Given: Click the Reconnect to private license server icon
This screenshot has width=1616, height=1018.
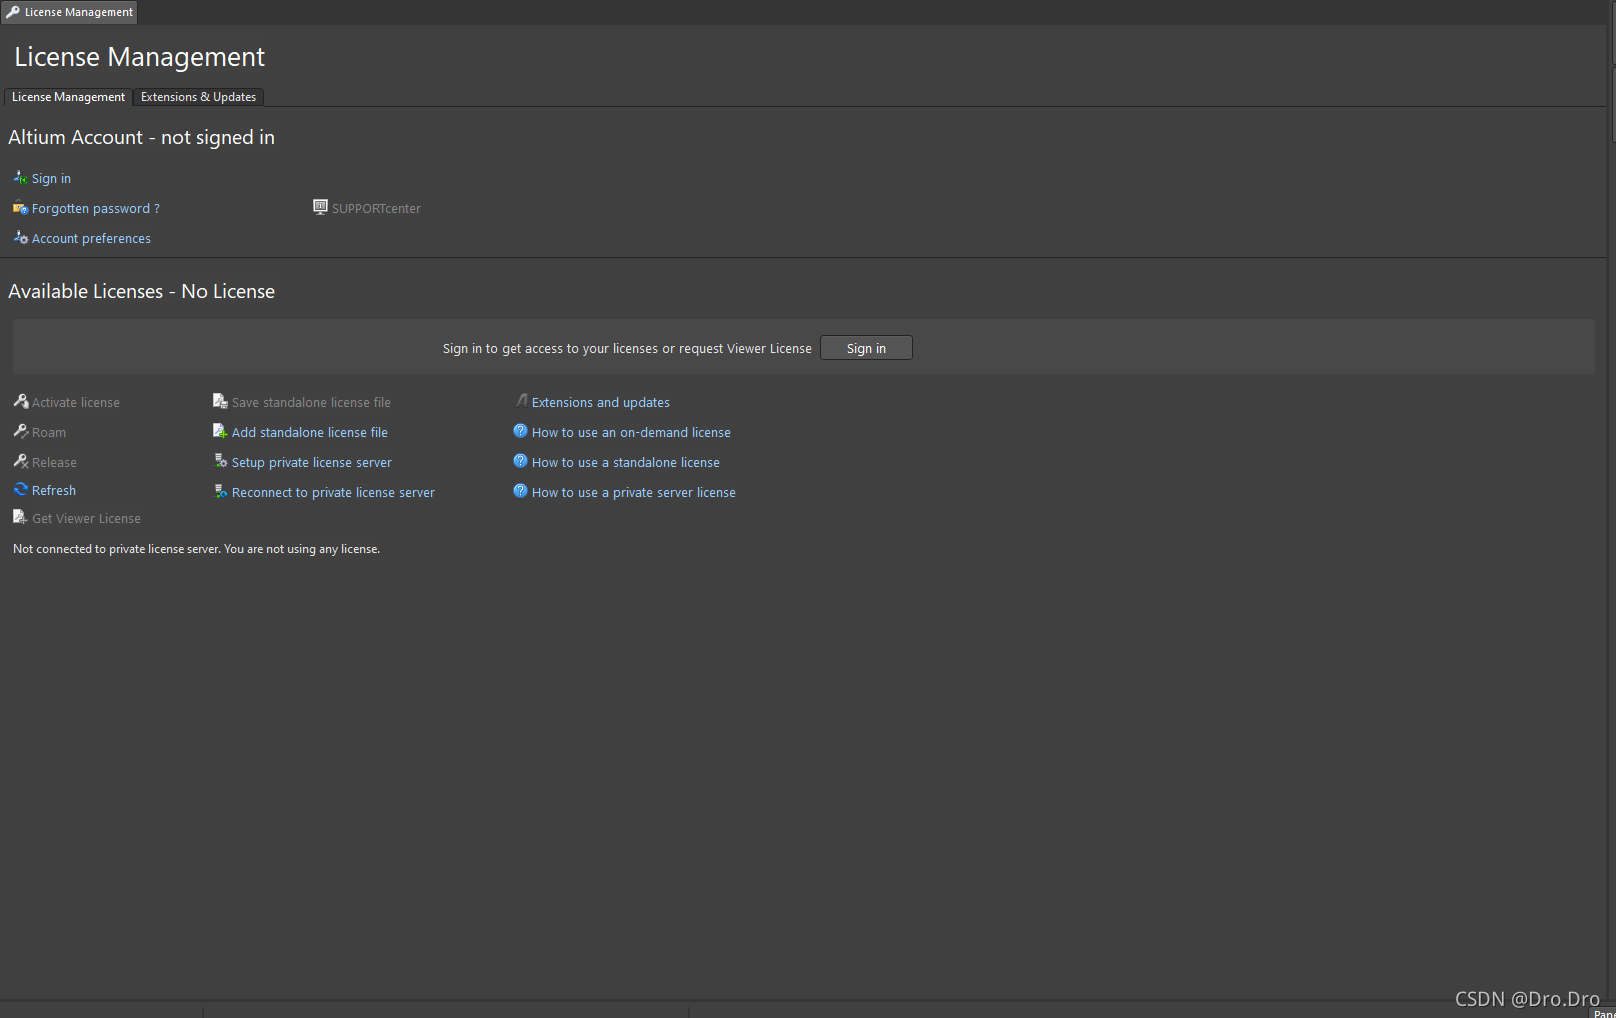Looking at the screenshot, I should pyautogui.click(x=220, y=491).
